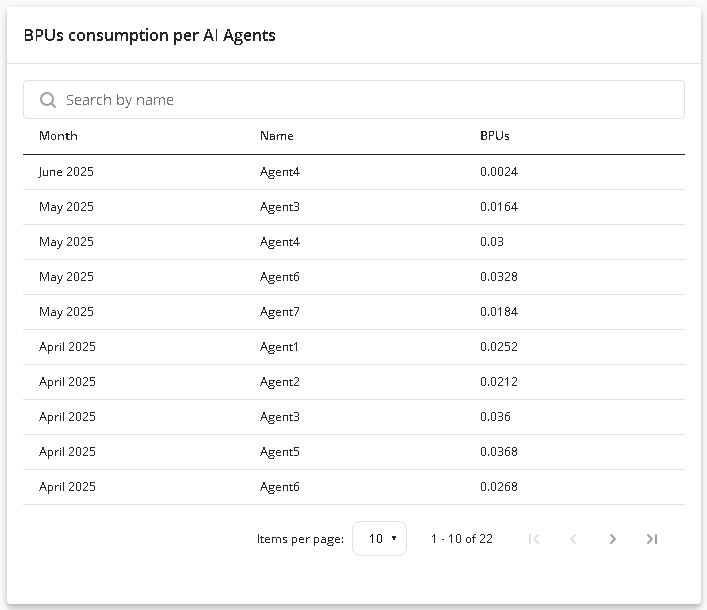Select the June 2025 Agent4 row
Screen dimensions: 707x610
pyautogui.click(x=354, y=172)
